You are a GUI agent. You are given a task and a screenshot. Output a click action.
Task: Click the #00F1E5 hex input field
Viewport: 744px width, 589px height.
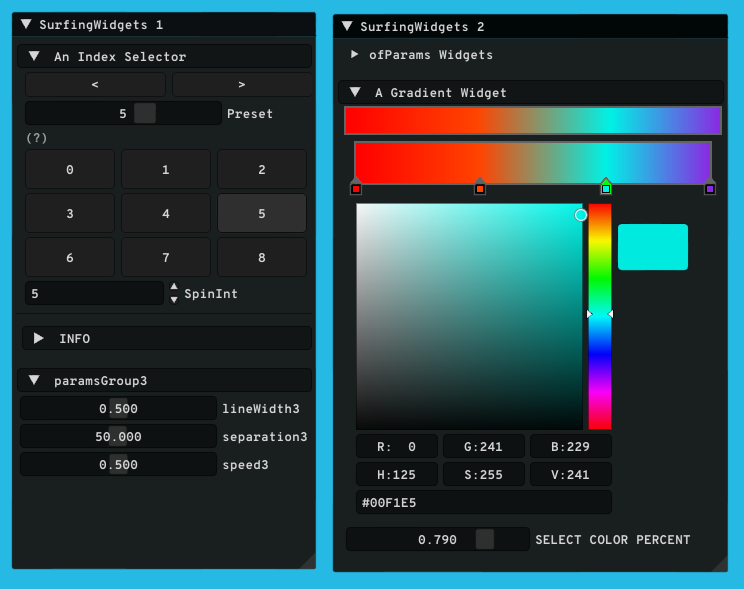[484, 502]
